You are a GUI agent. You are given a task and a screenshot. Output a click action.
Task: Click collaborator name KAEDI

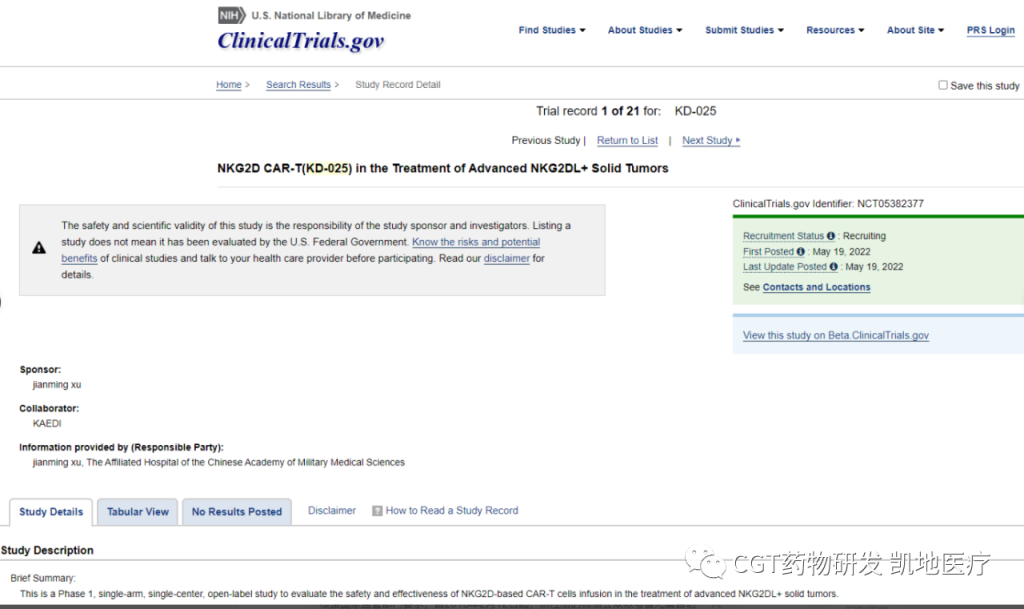pyautogui.click(x=47, y=423)
